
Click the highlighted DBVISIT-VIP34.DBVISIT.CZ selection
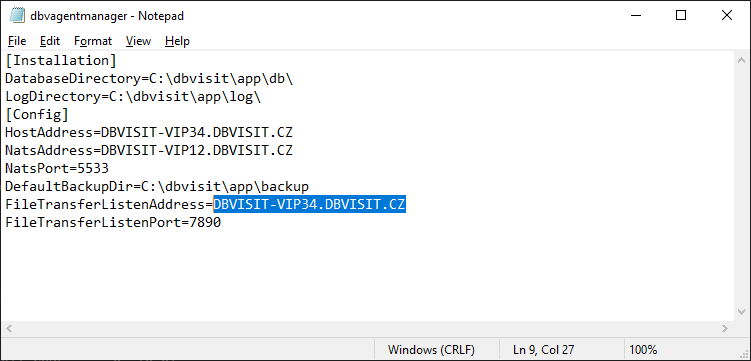click(309, 205)
